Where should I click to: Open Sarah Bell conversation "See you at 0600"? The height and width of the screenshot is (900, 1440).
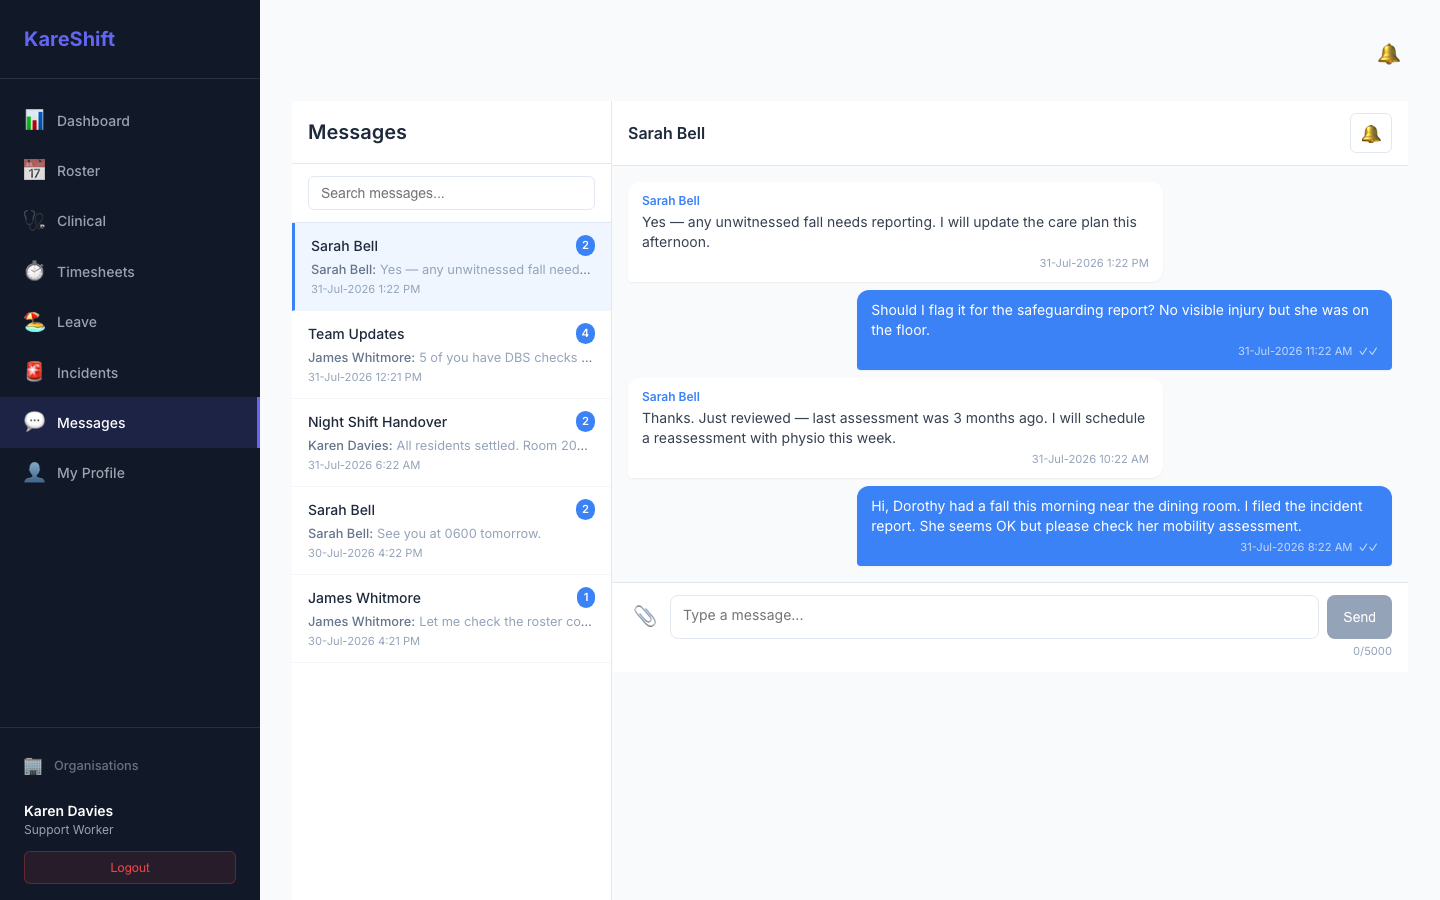pyautogui.click(x=452, y=531)
